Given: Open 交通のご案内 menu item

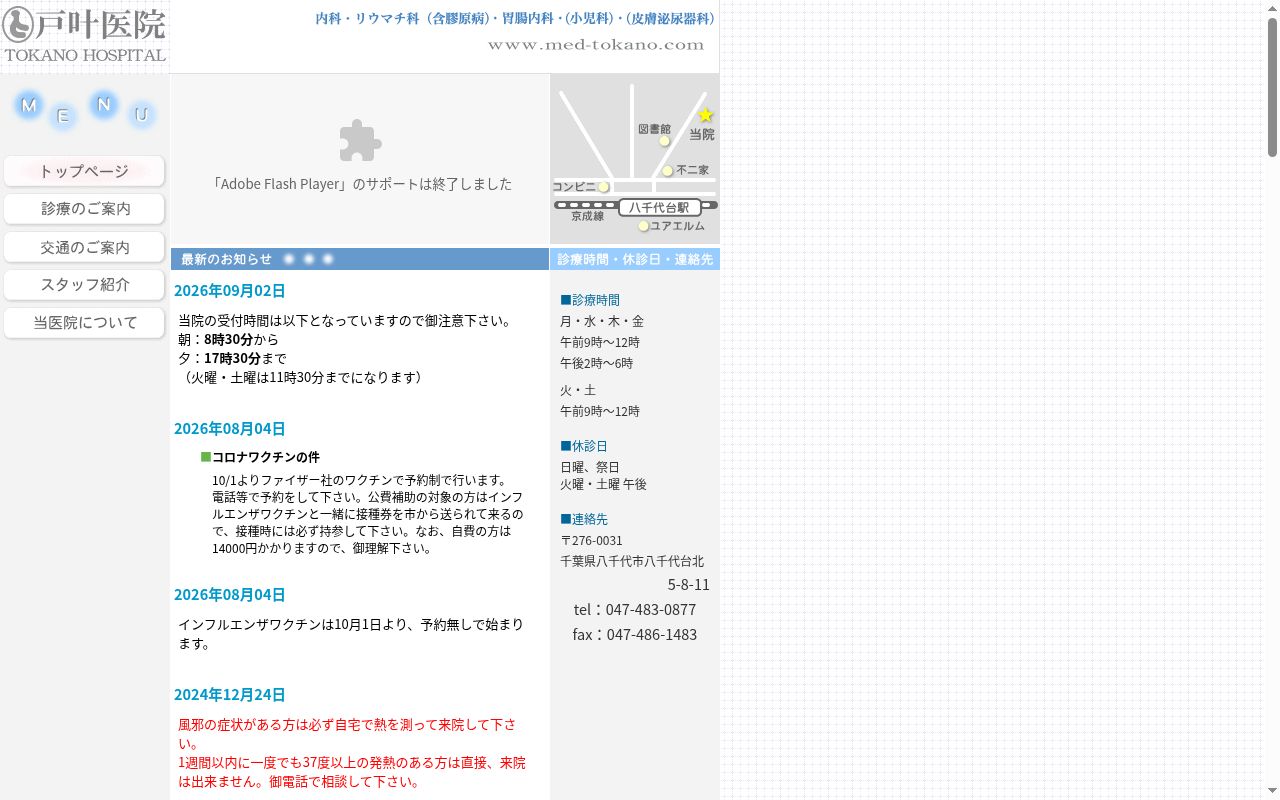Looking at the screenshot, I should 84,247.
